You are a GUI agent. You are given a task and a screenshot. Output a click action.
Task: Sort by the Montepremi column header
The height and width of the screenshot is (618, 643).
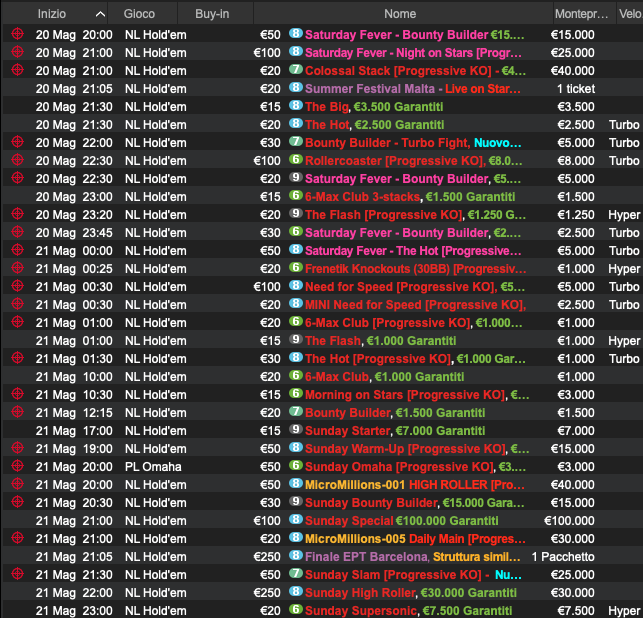(581, 14)
